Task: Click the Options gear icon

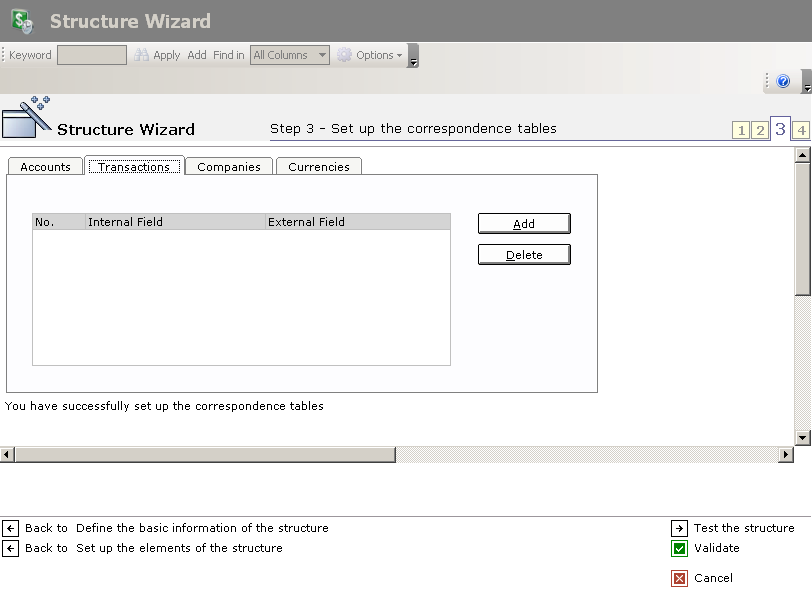Action: coord(345,55)
